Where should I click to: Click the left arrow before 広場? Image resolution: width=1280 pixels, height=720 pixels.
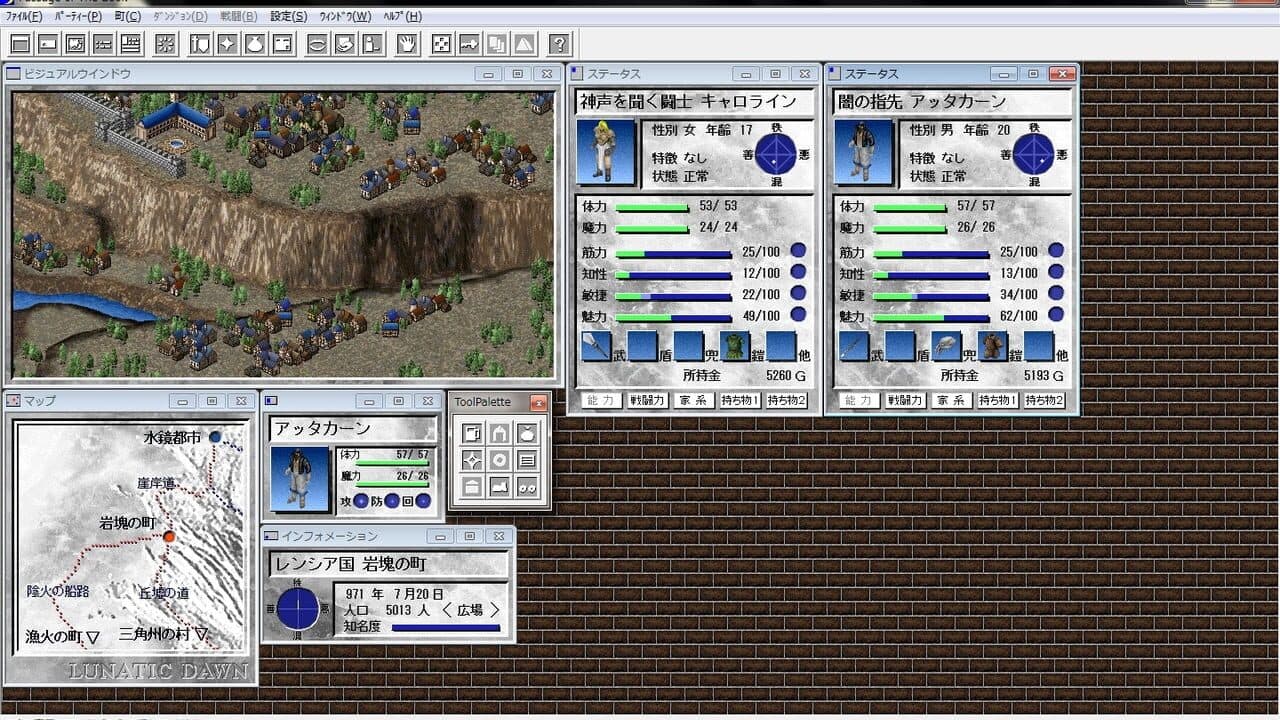pyautogui.click(x=446, y=610)
